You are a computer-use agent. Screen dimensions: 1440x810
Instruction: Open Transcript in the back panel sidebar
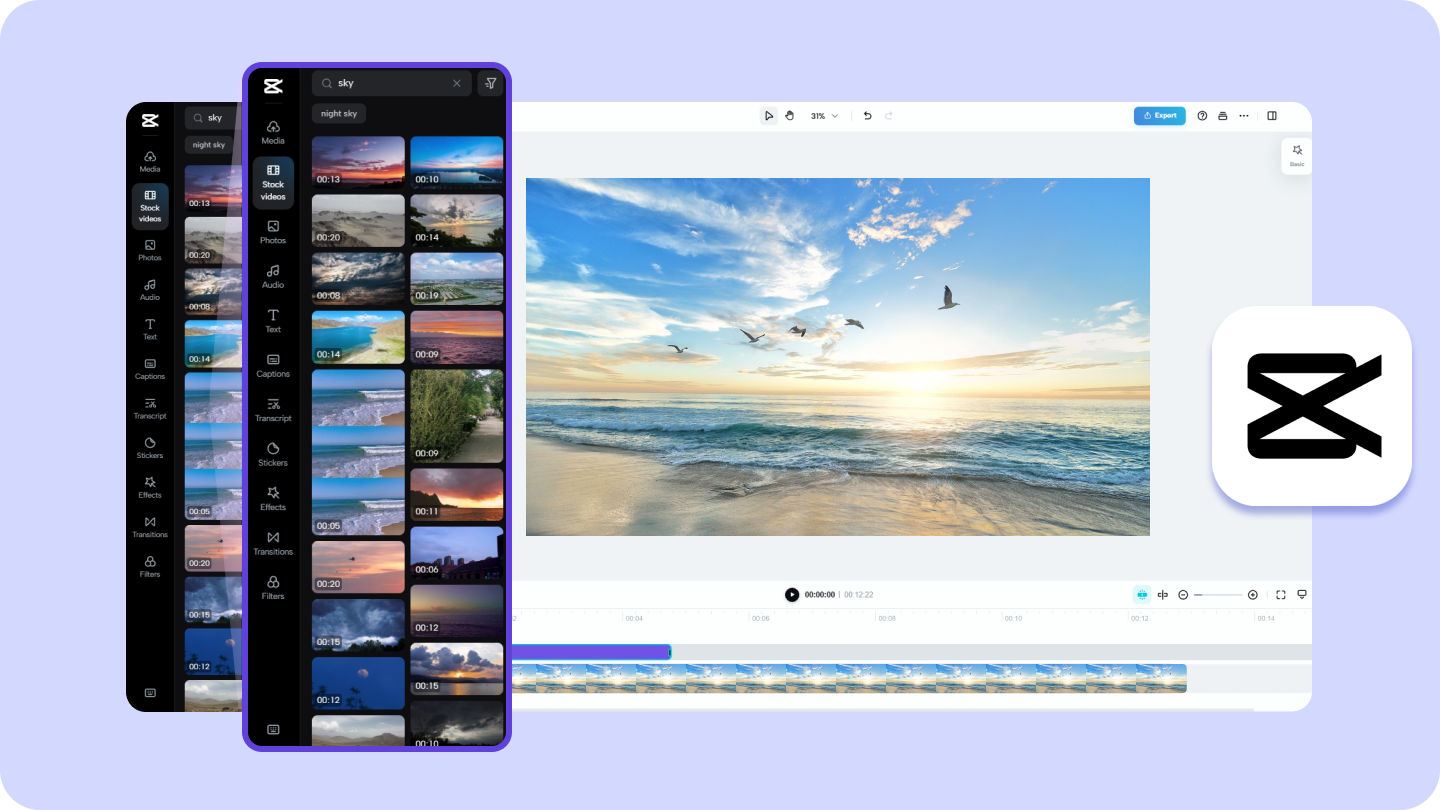coord(150,408)
